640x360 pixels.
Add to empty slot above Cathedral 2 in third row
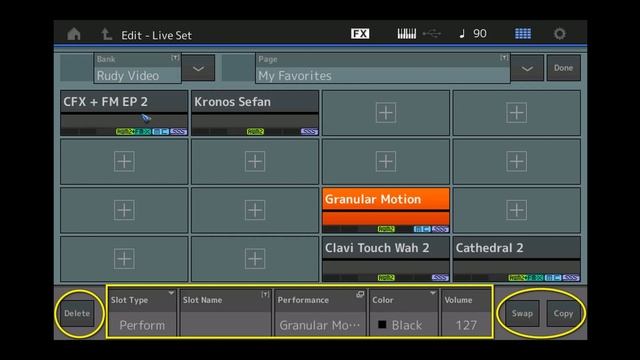[516, 210]
